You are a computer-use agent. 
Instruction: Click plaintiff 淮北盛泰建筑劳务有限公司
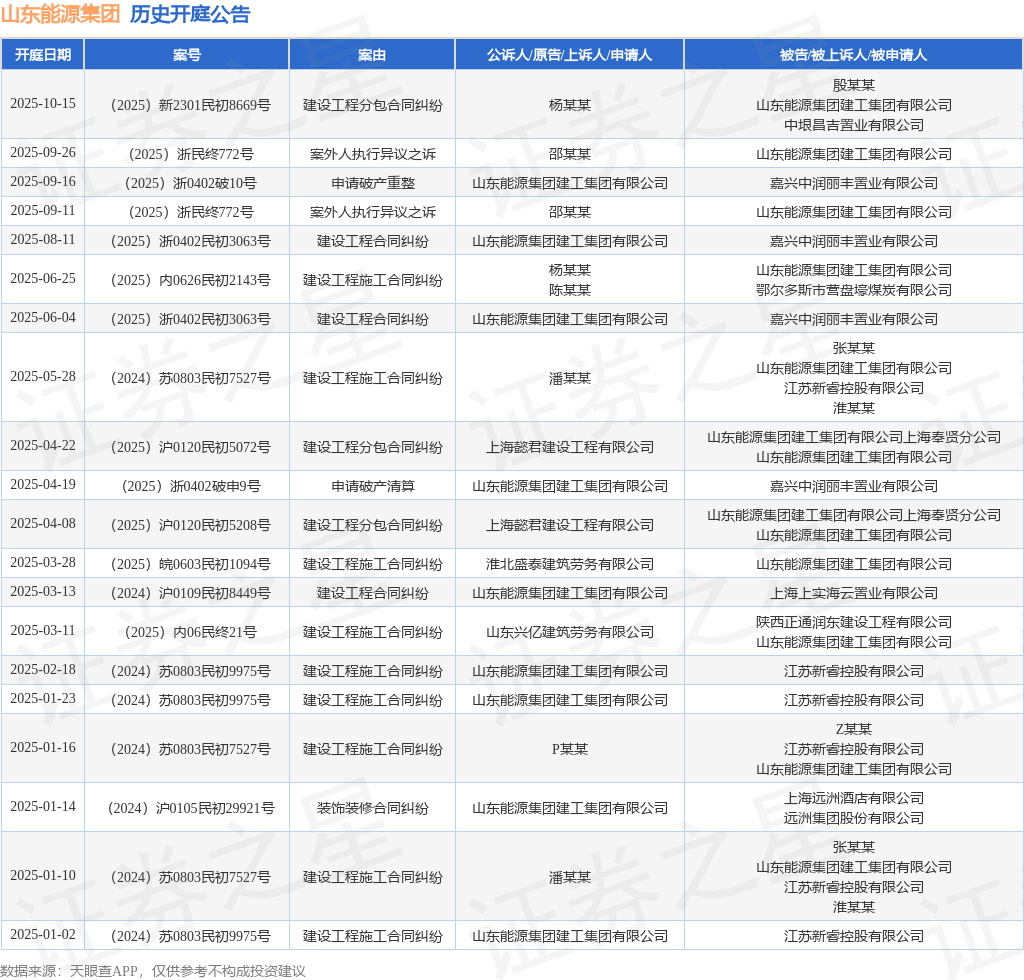(x=569, y=564)
